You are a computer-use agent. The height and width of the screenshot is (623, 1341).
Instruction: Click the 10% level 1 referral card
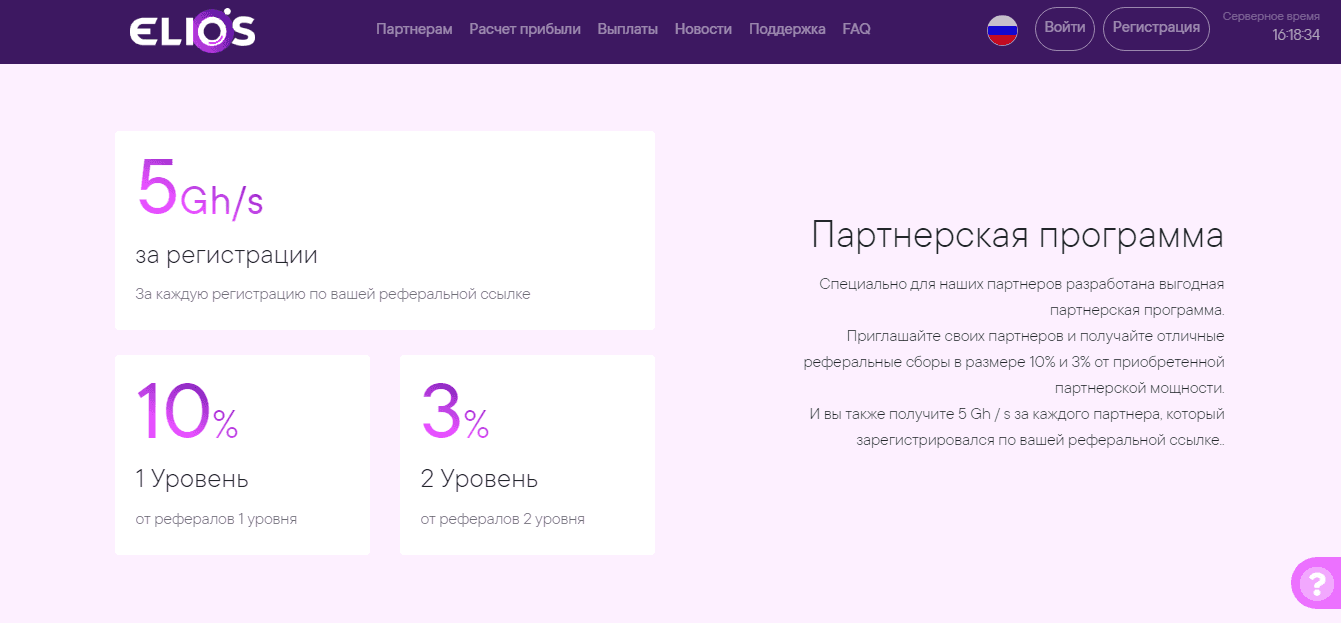click(242, 454)
